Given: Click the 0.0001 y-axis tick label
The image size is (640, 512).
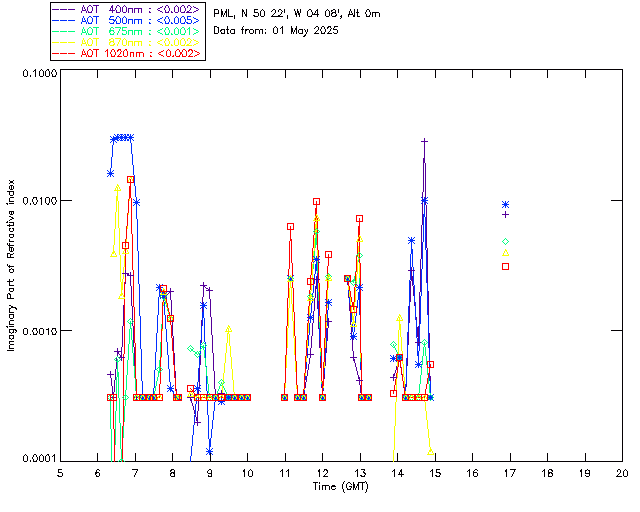Looking at the screenshot, I should [x=40, y=459].
